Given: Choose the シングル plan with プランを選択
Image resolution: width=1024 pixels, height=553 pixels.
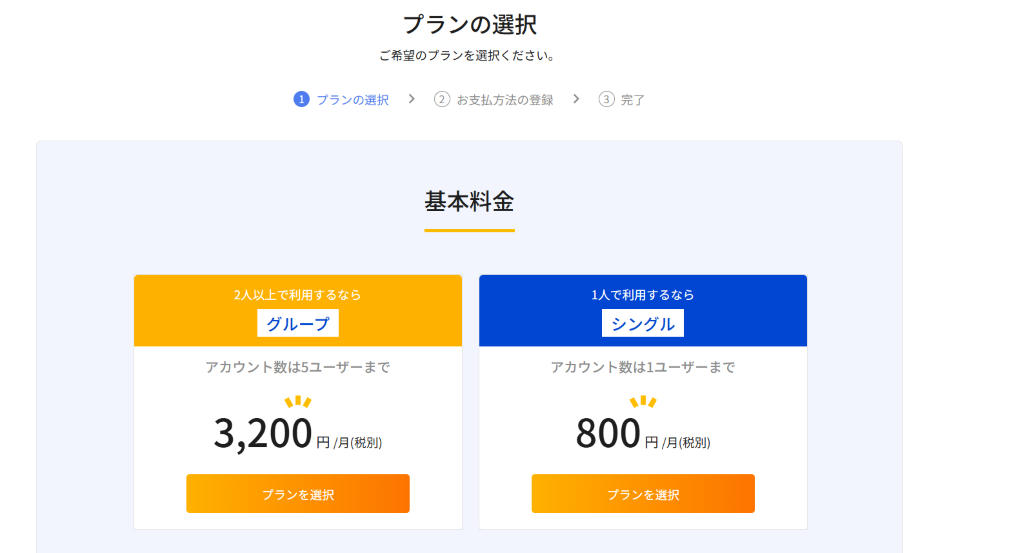Looking at the screenshot, I should [x=643, y=494].
